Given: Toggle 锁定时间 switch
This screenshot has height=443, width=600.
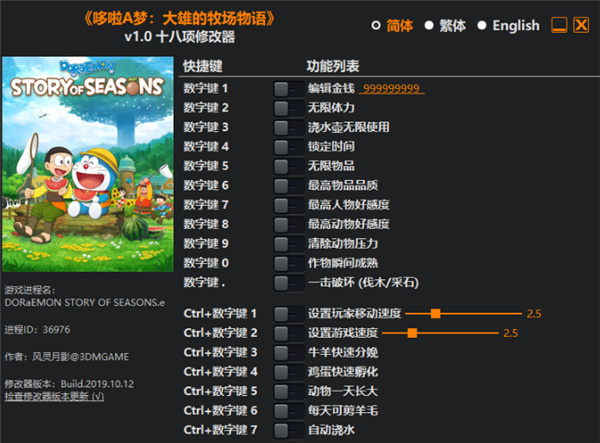Looking at the screenshot, I should pyautogui.click(x=289, y=147).
